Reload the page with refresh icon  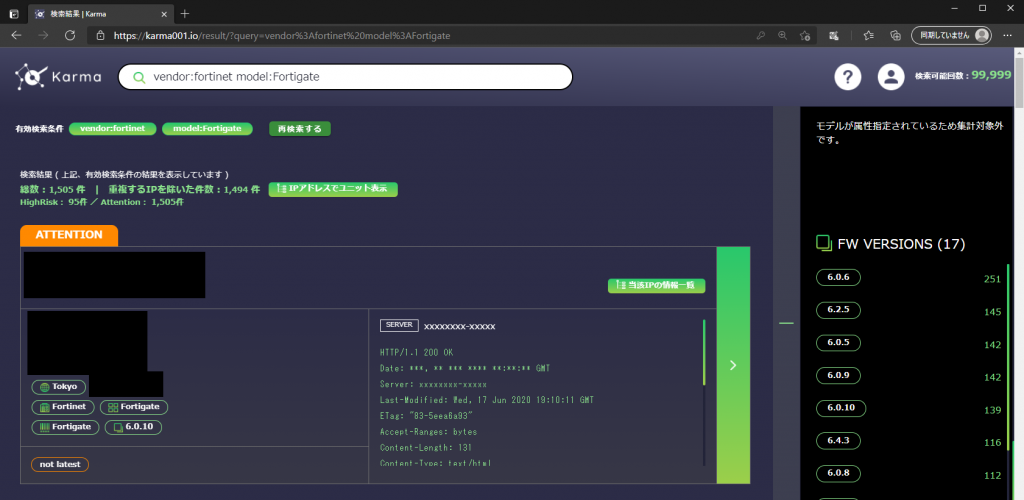pyautogui.click(x=71, y=35)
